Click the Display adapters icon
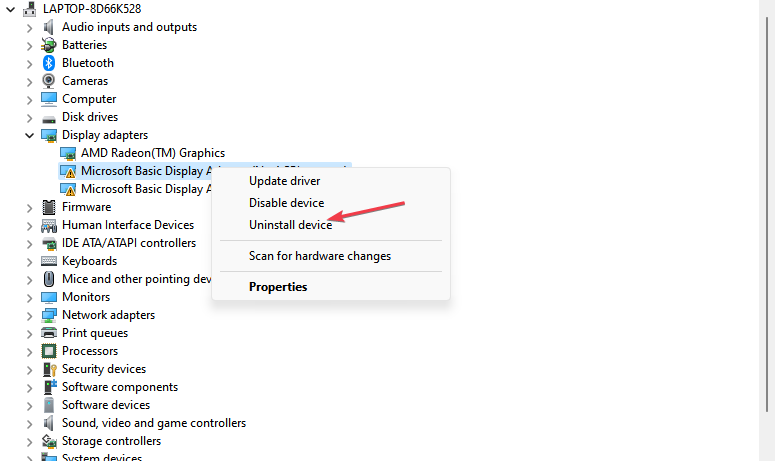Viewport: 775px width, 461px height. click(x=48, y=135)
